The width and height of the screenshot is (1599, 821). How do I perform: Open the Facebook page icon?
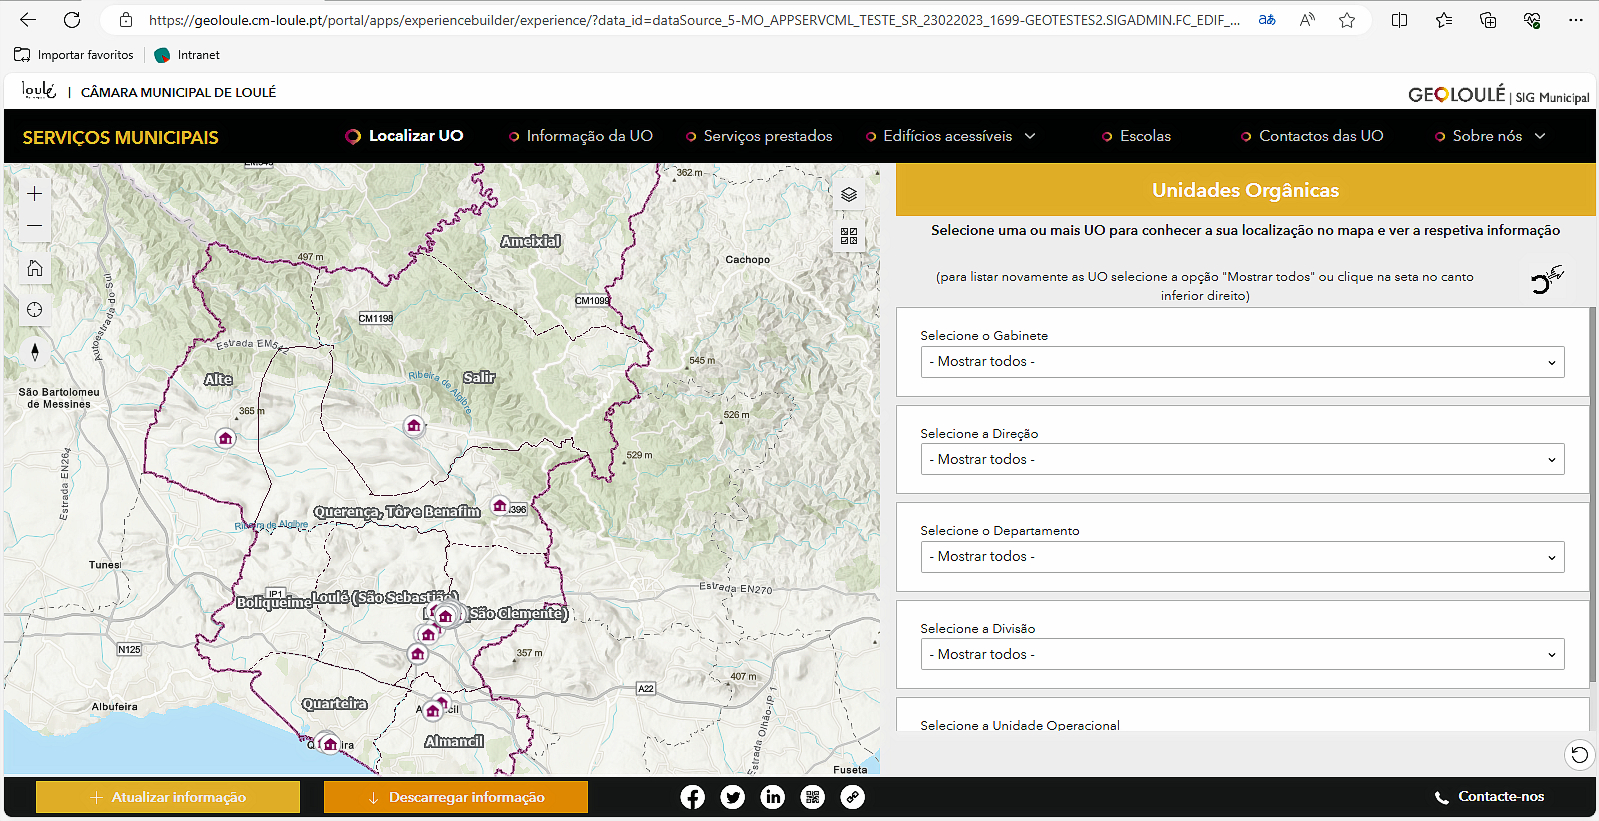click(692, 797)
